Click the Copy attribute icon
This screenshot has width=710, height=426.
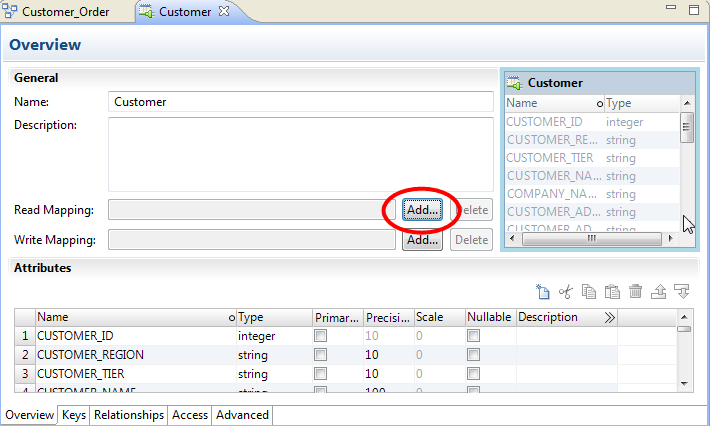(x=589, y=292)
